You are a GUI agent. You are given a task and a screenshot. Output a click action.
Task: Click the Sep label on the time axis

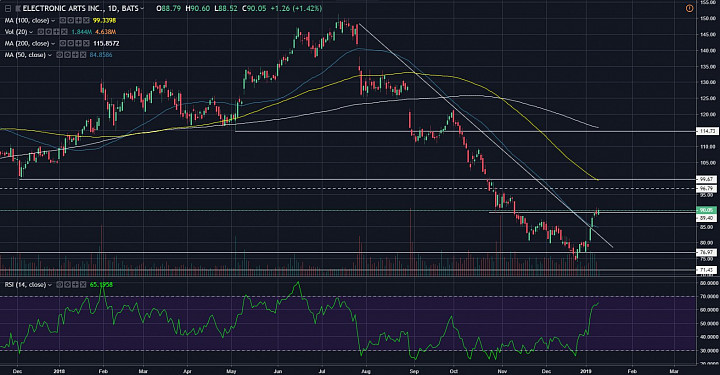click(414, 370)
